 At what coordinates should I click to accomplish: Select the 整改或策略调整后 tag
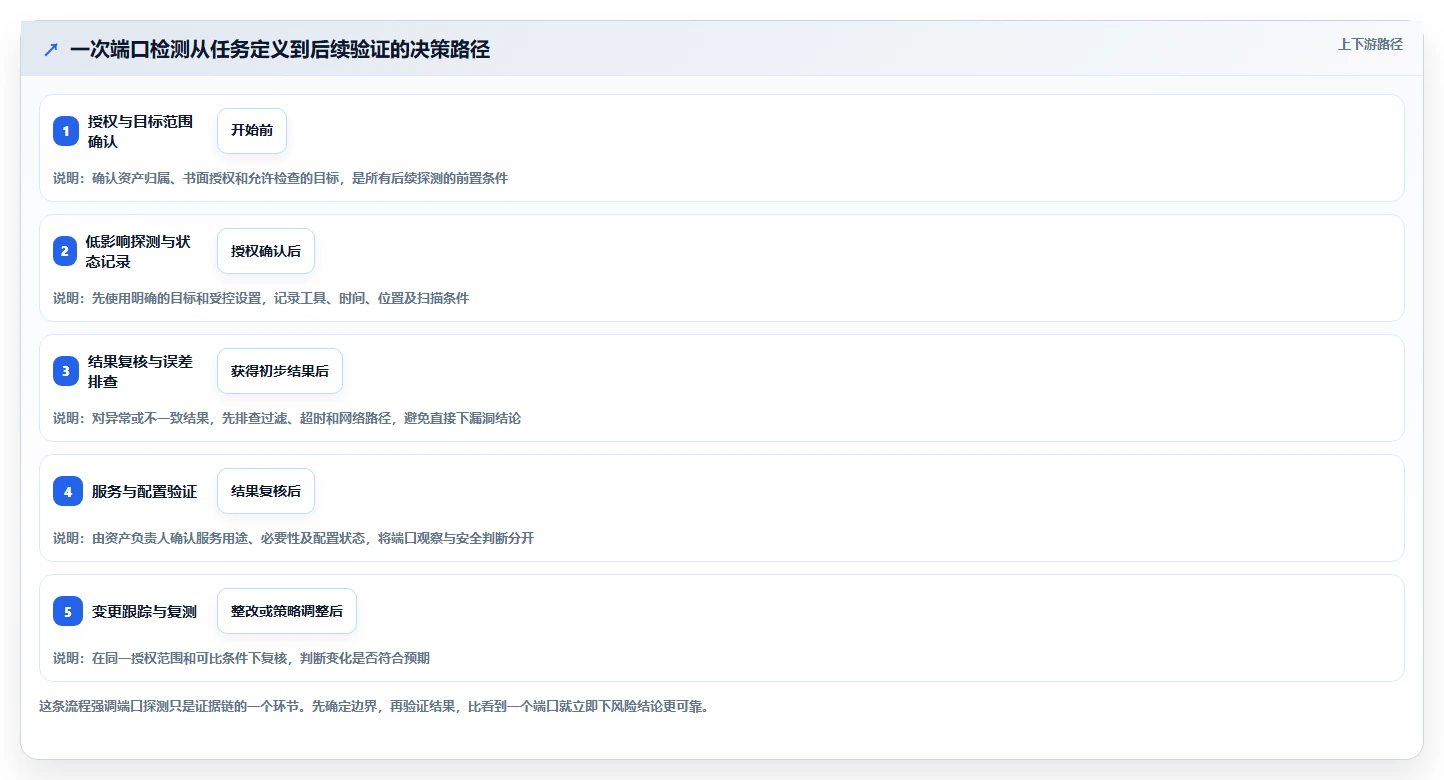point(287,611)
